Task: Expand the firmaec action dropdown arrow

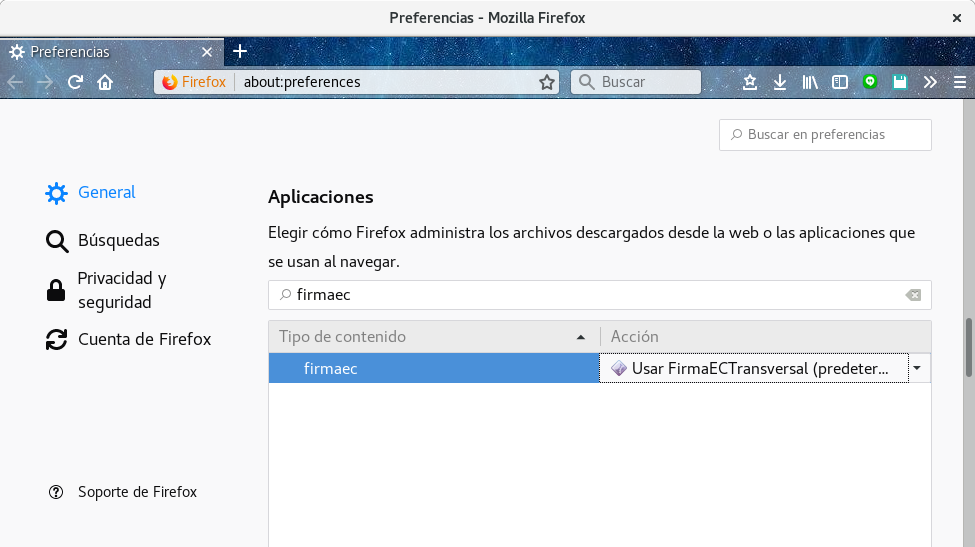Action: 917,369
